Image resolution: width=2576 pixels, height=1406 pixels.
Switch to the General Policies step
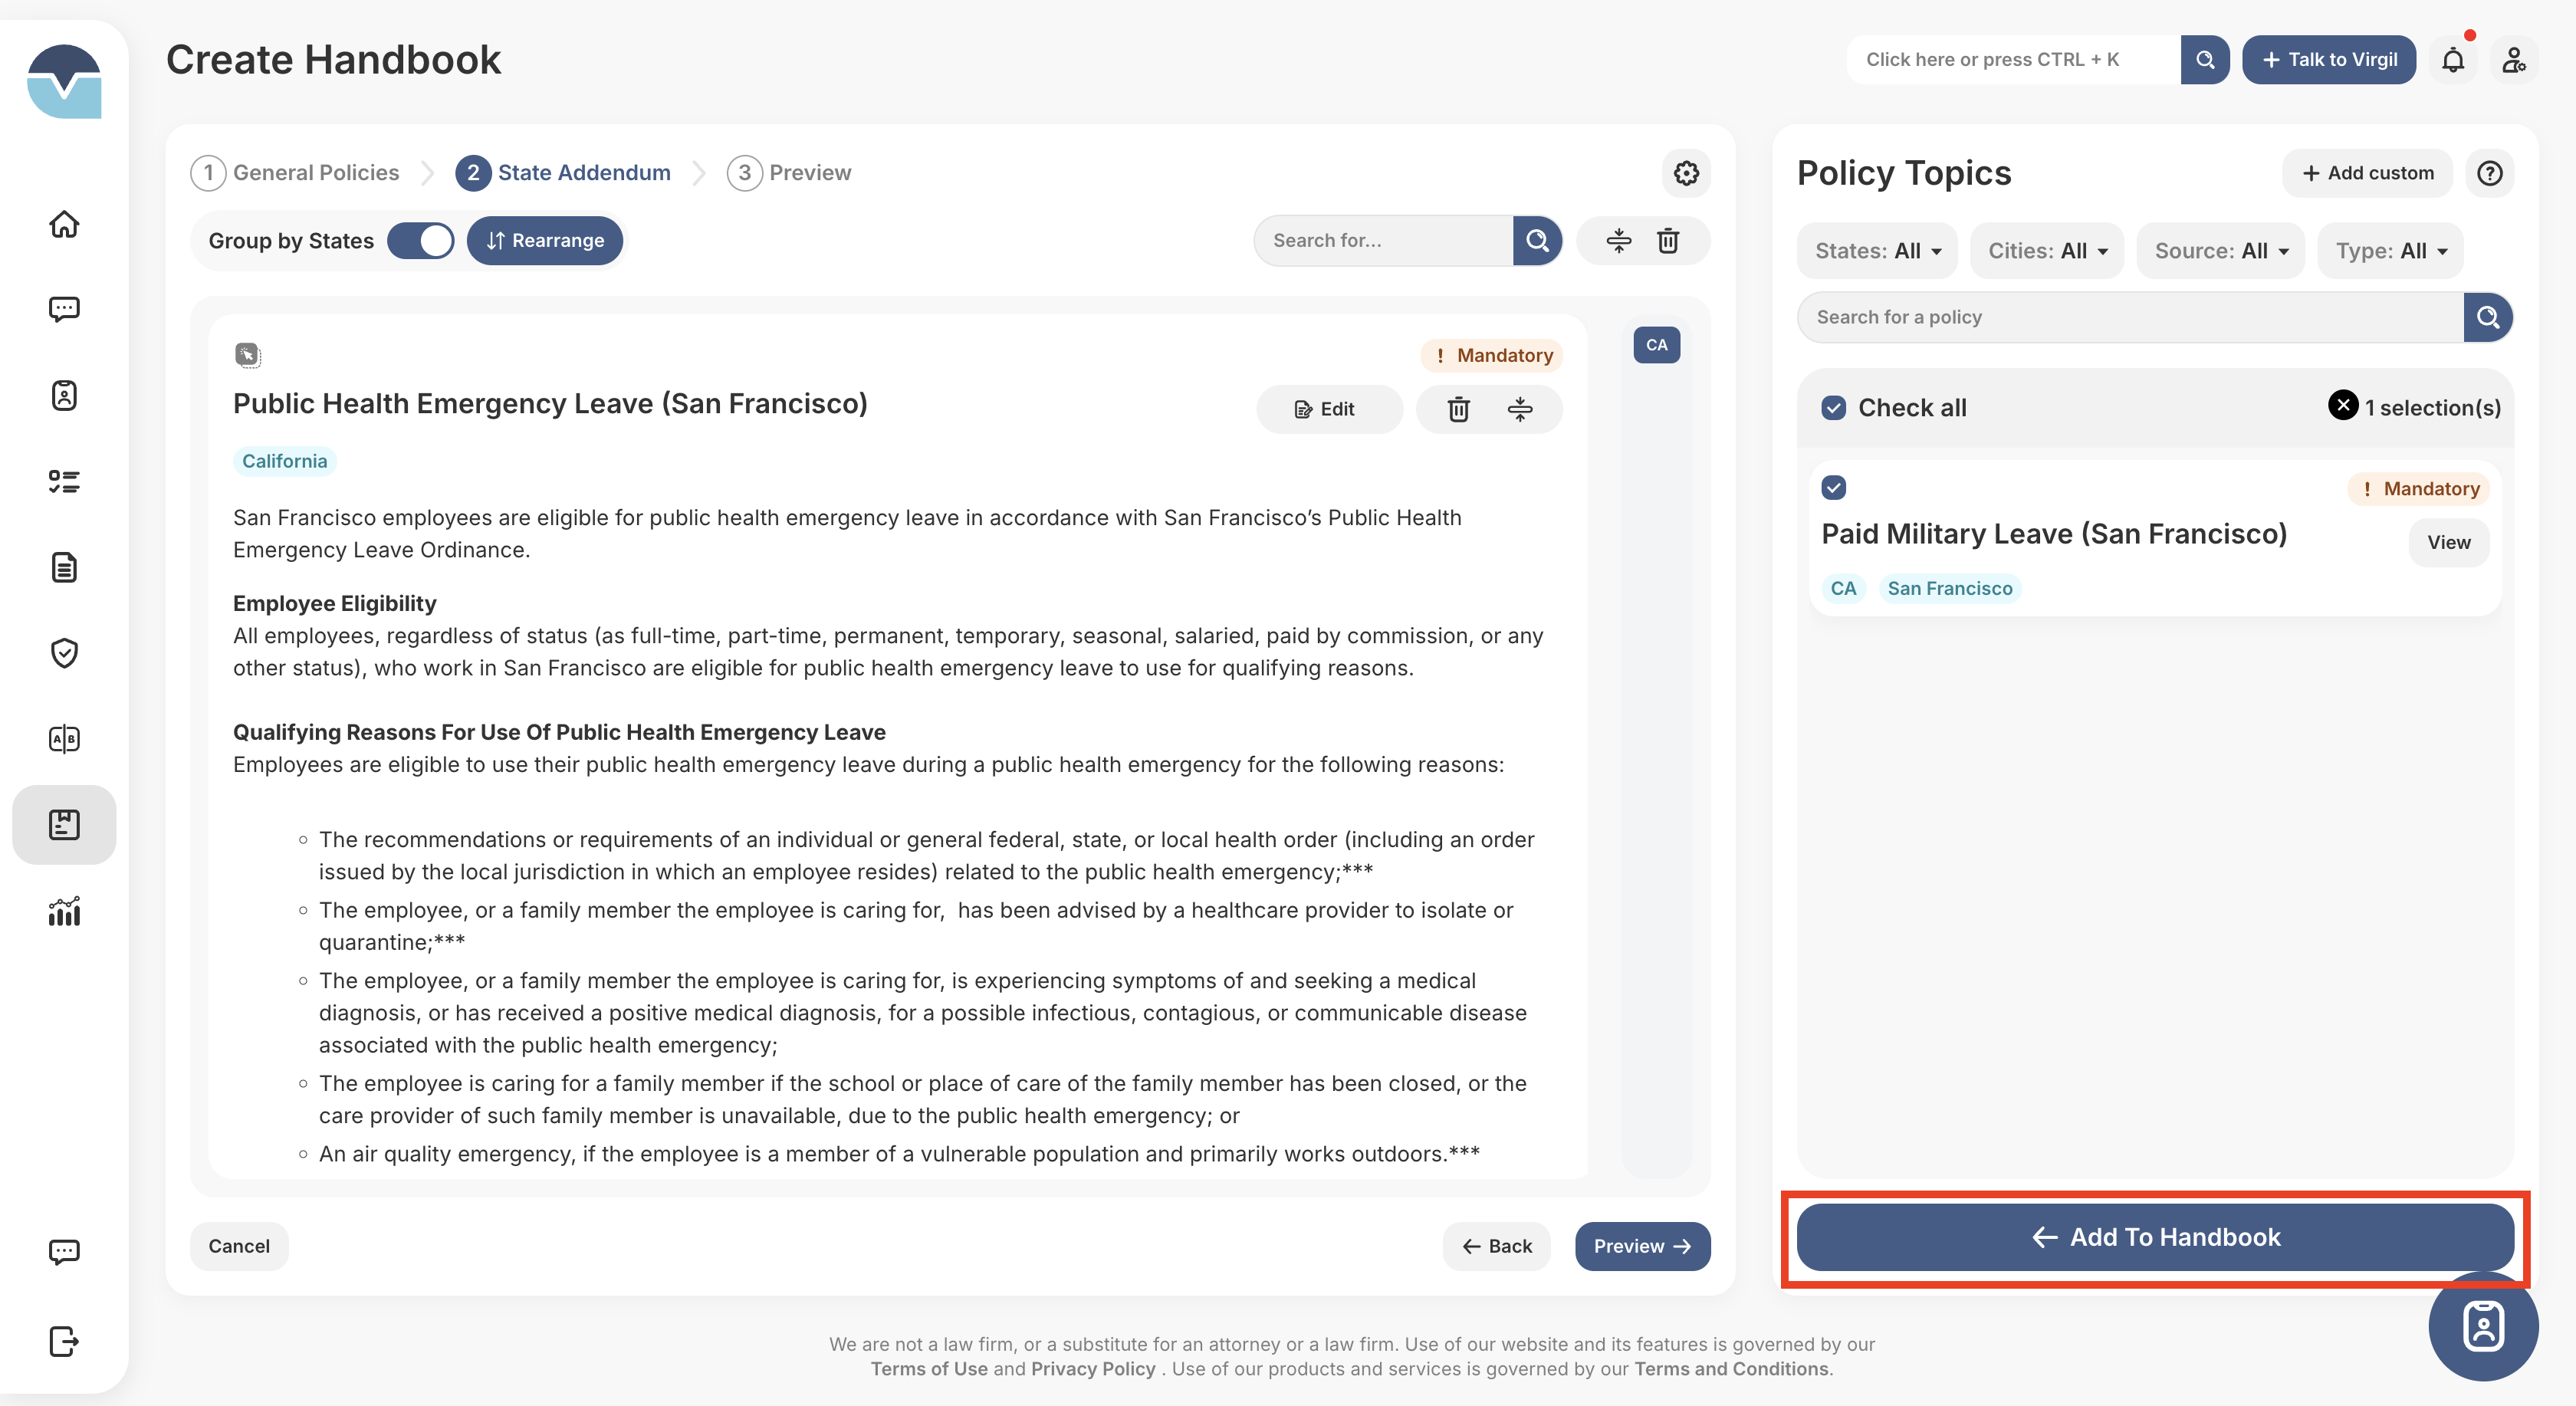[x=296, y=173]
